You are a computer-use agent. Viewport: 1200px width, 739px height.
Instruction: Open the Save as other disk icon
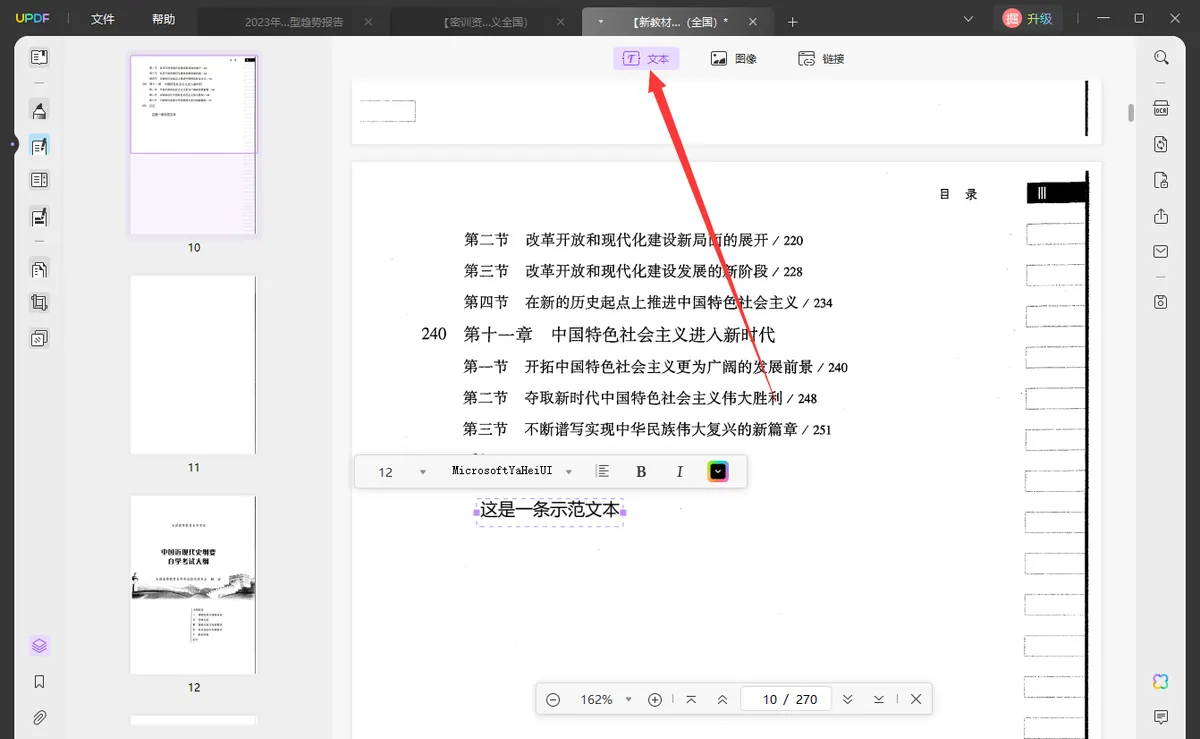pos(1161,302)
